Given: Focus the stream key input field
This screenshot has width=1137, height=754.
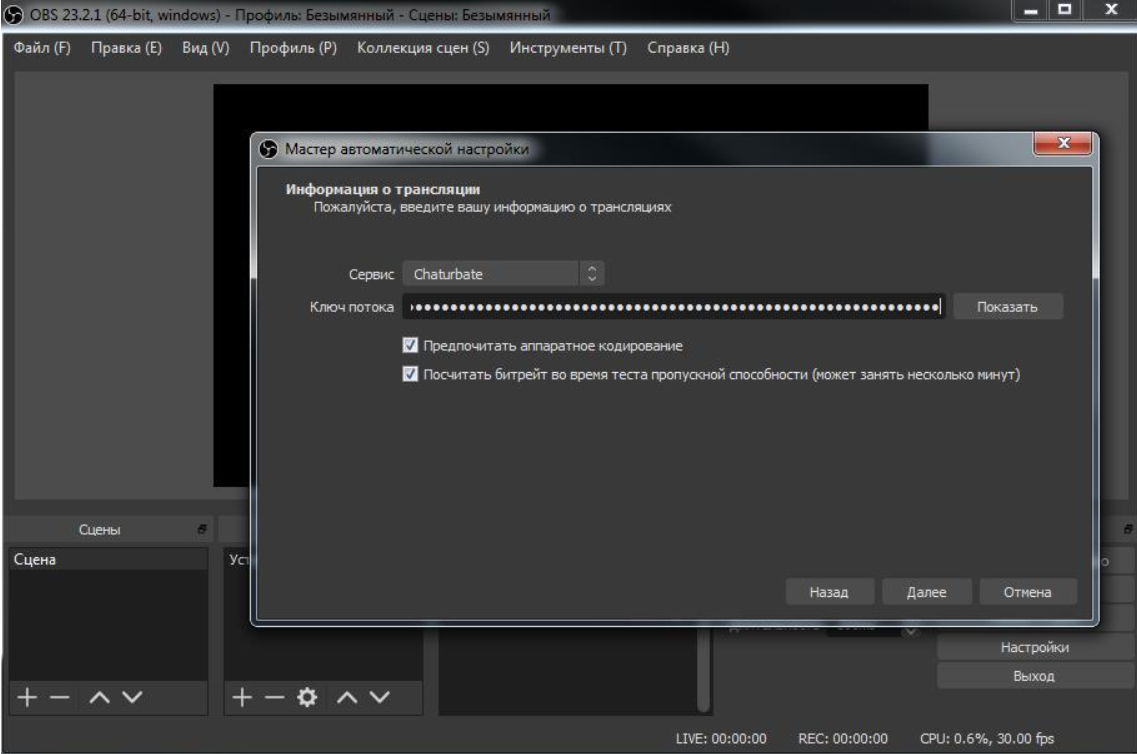Looking at the screenshot, I should click(x=674, y=307).
